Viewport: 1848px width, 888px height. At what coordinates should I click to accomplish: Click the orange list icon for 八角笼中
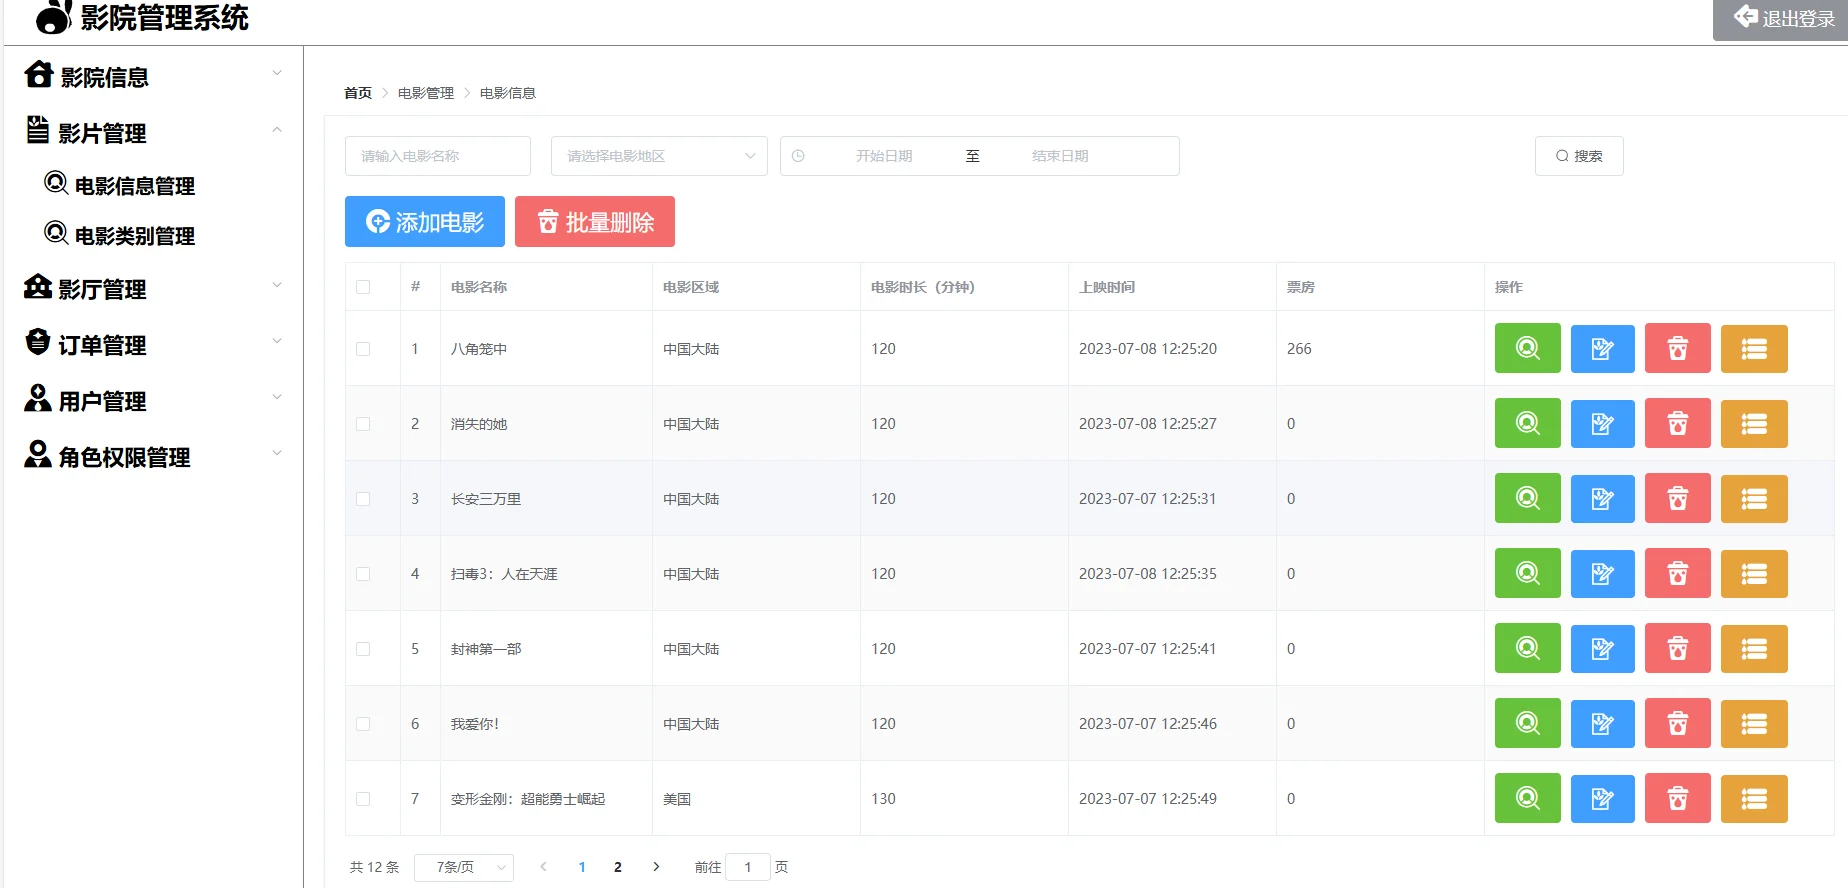pyautogui.click(x=1754, y=348)
